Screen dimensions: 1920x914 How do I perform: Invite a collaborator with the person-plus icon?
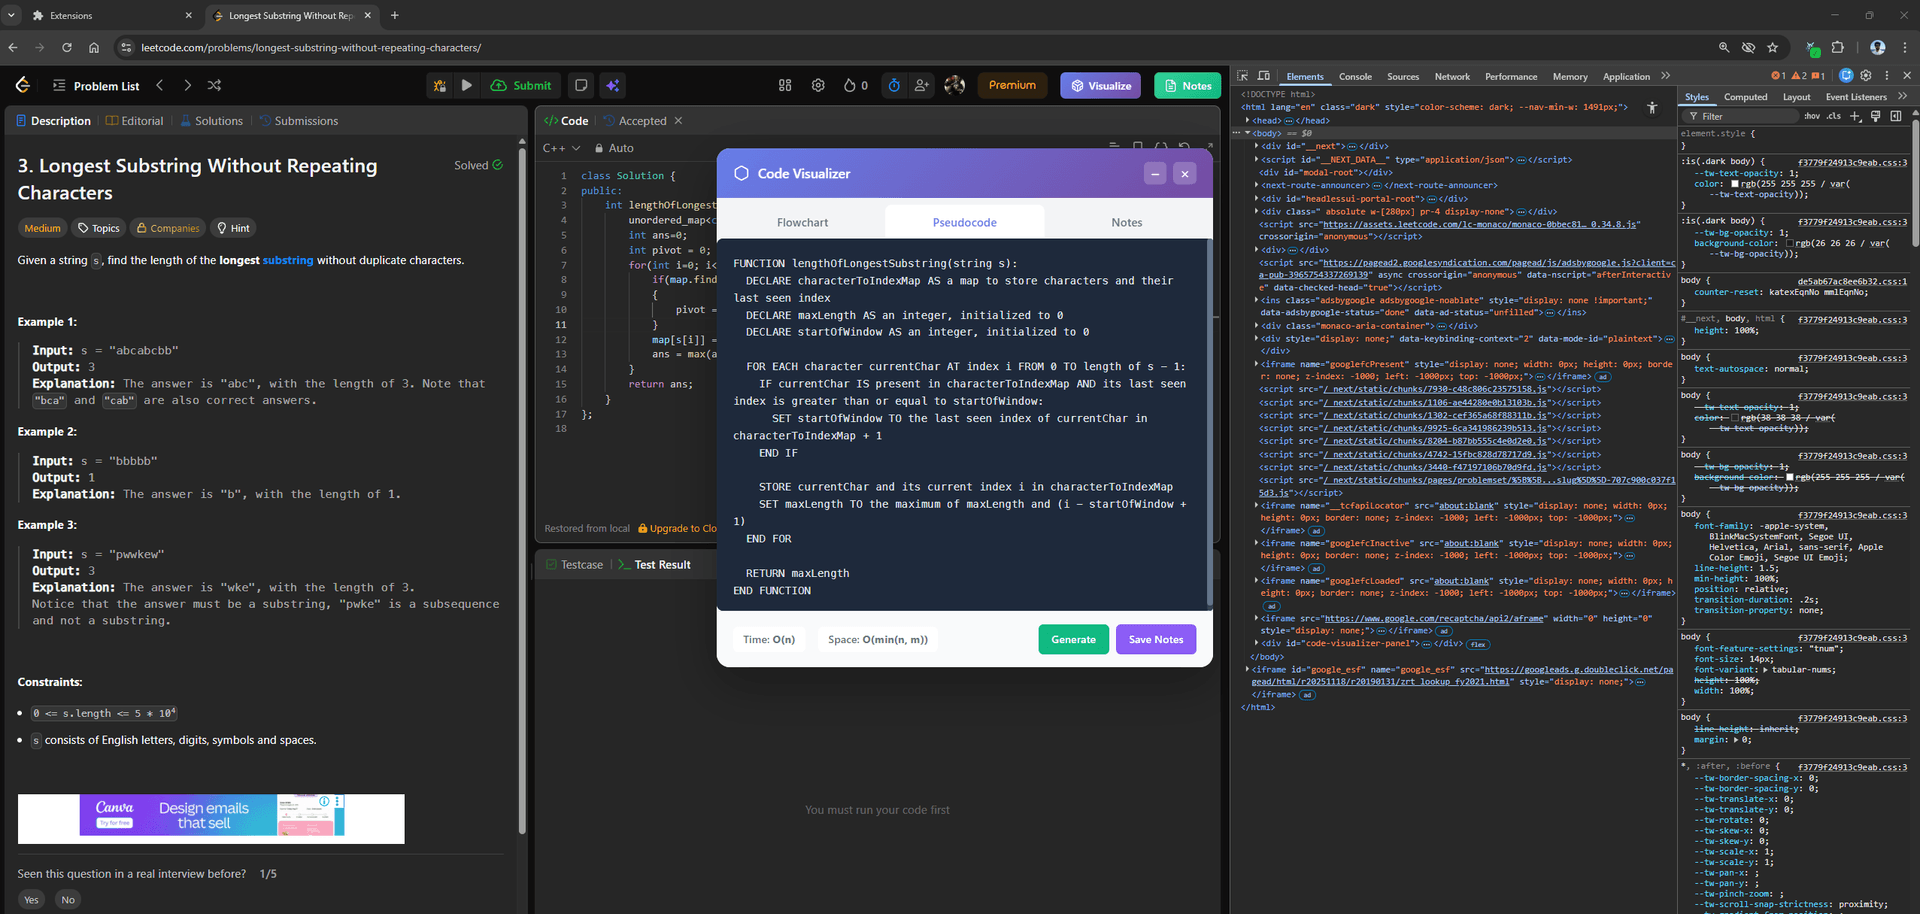click(921, 85)
